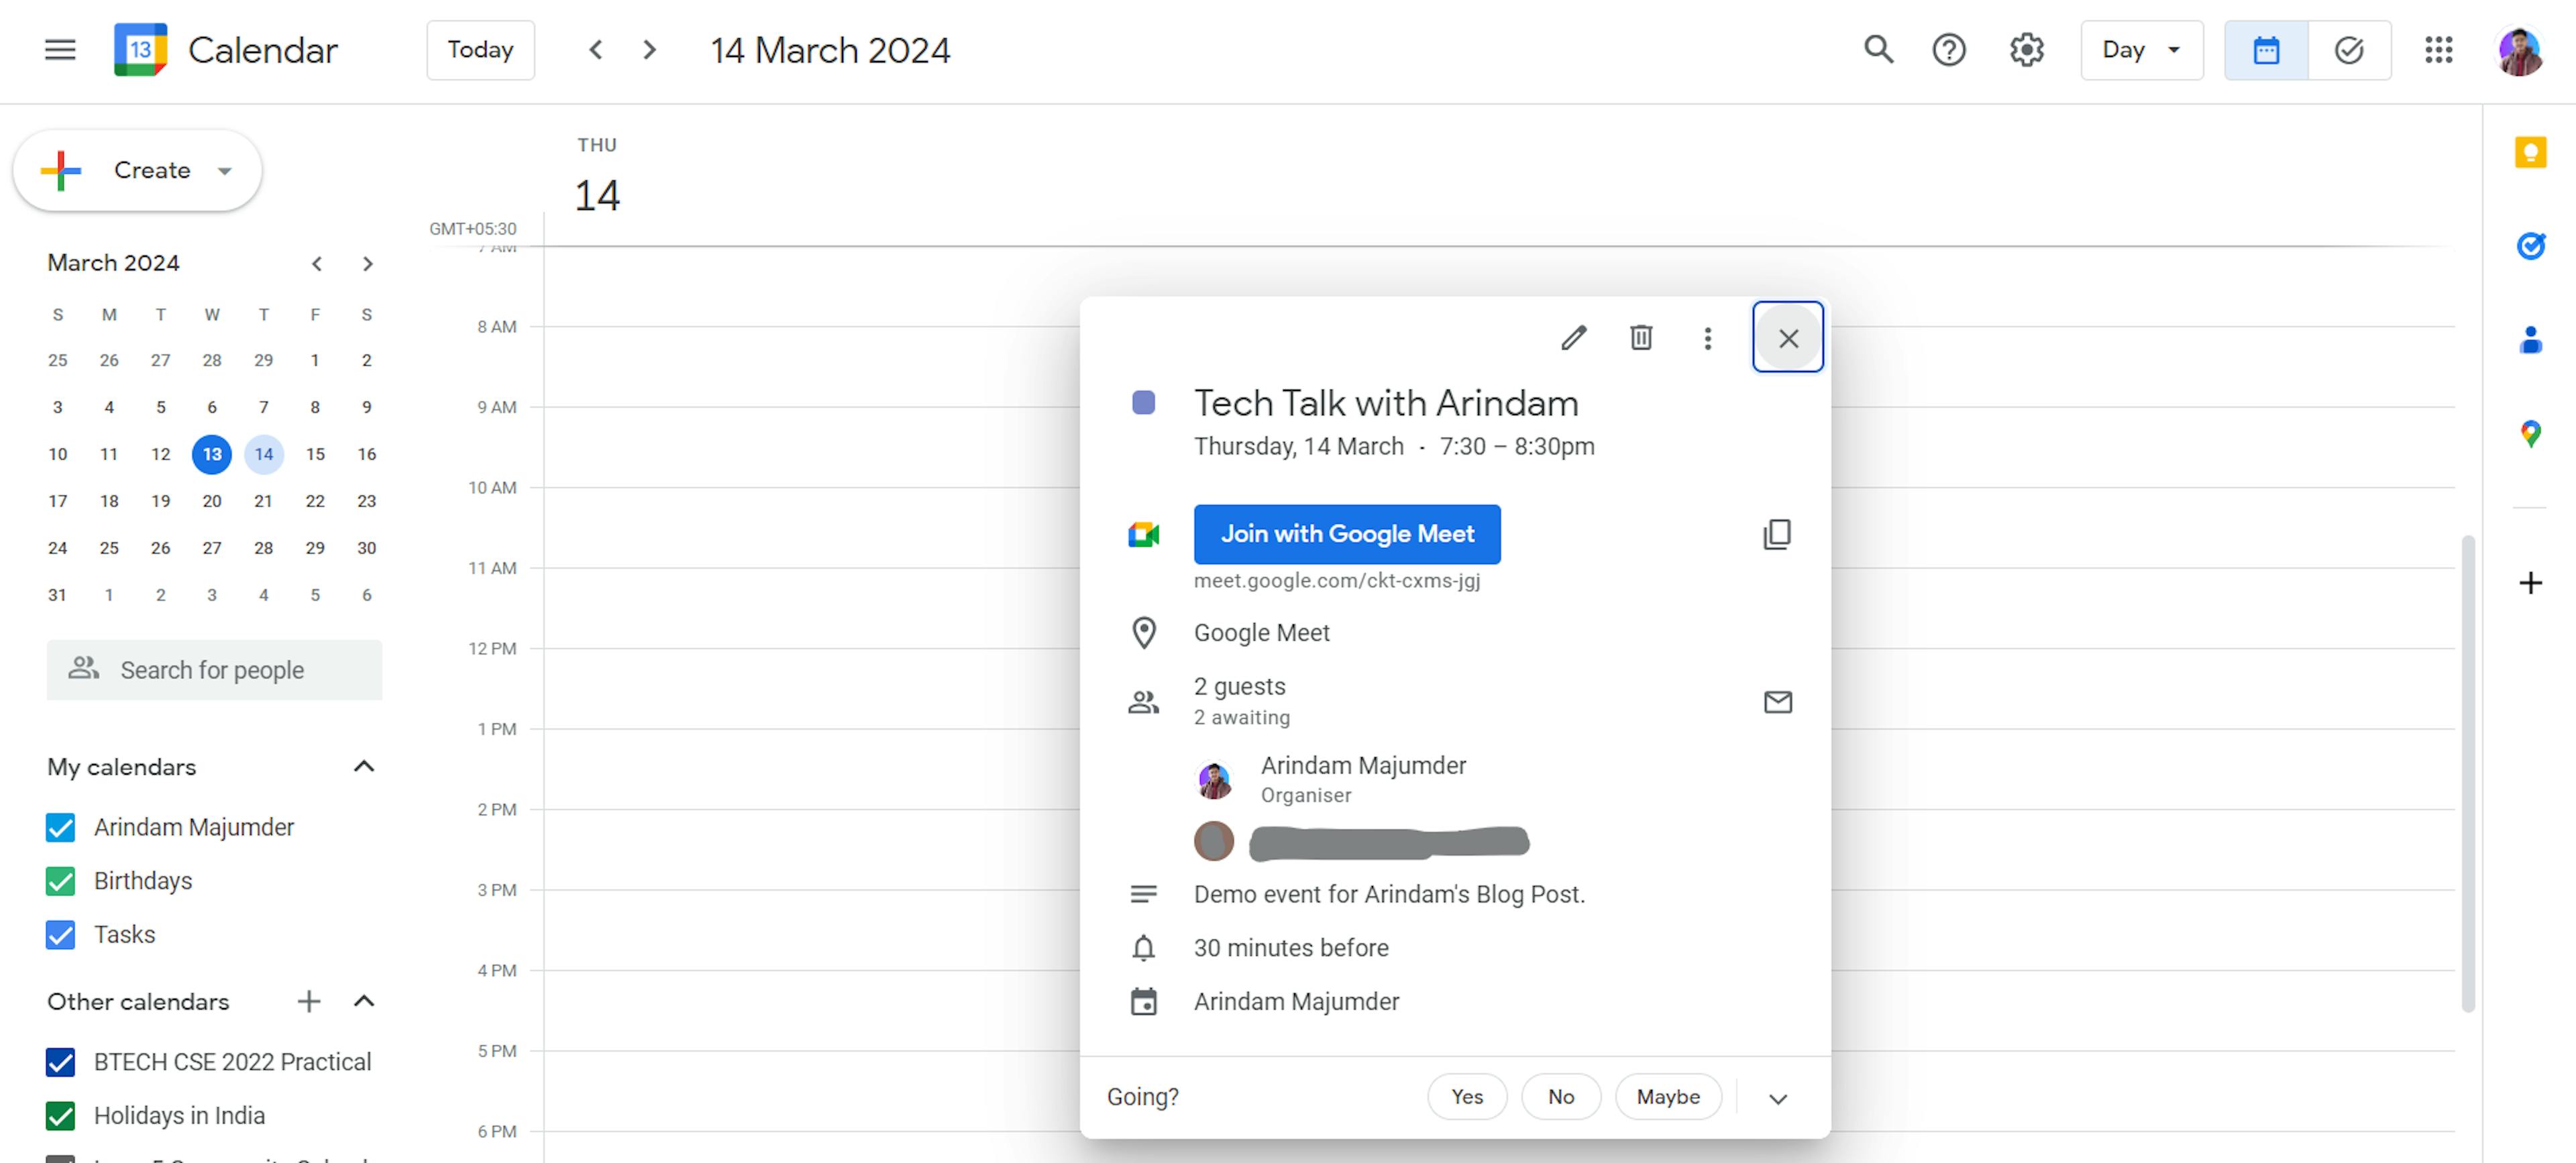The image size is (2576, 1163).
Task: Get add-ons plus icon in side panel
Action: pyautogui.click(x=2530, y=583)
